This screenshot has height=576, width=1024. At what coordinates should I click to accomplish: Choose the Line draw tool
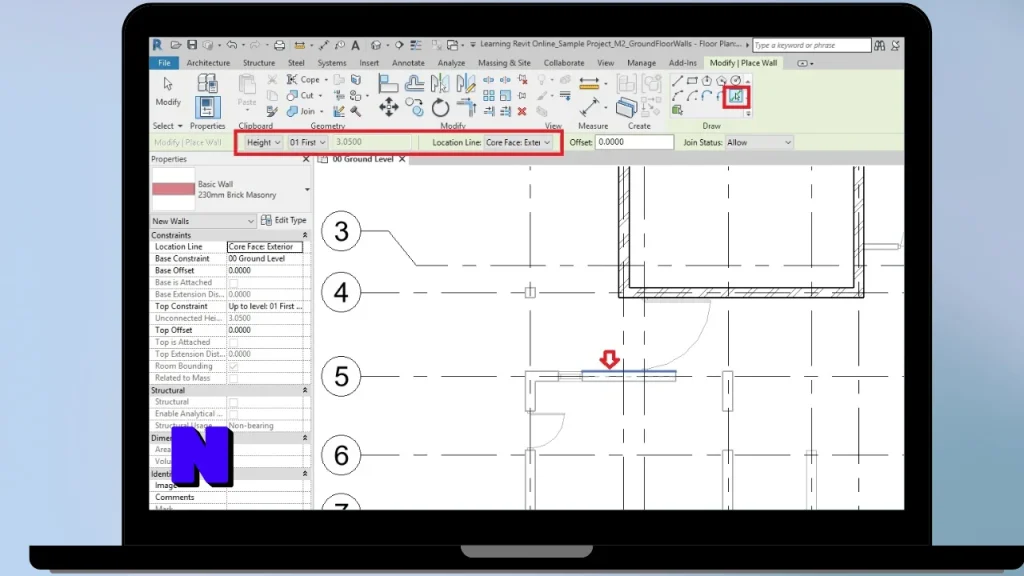tap(677, 81)
